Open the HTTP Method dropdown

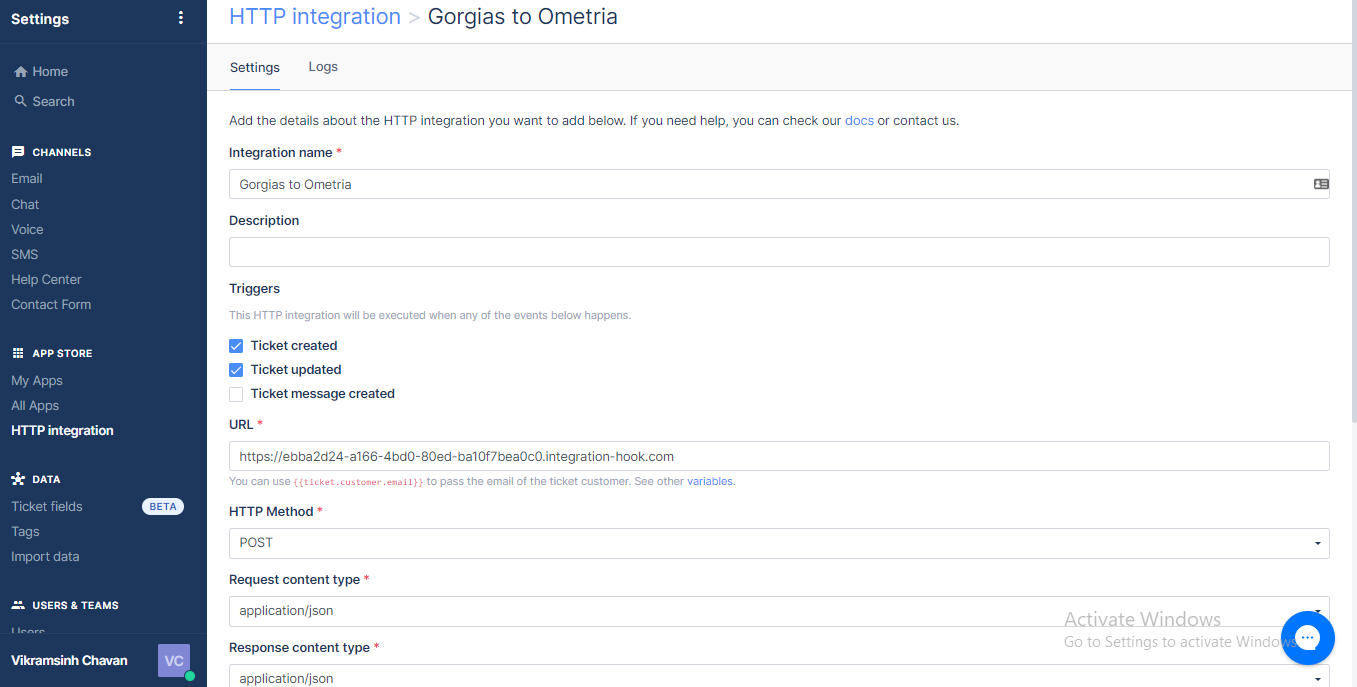(779, 543)
